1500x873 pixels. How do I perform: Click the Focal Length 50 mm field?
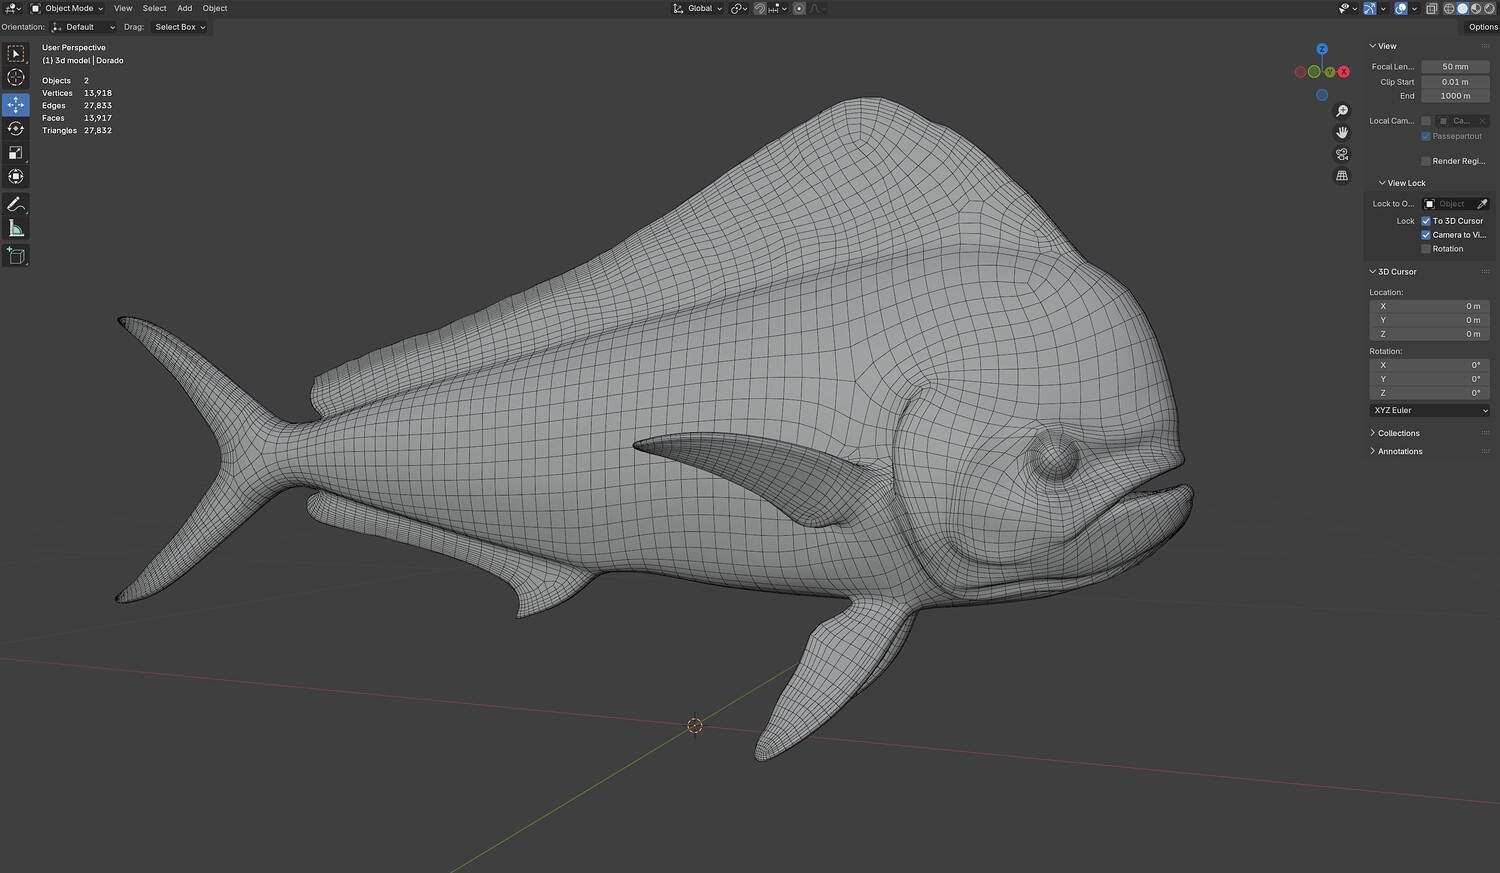(x=1454, y=67)
